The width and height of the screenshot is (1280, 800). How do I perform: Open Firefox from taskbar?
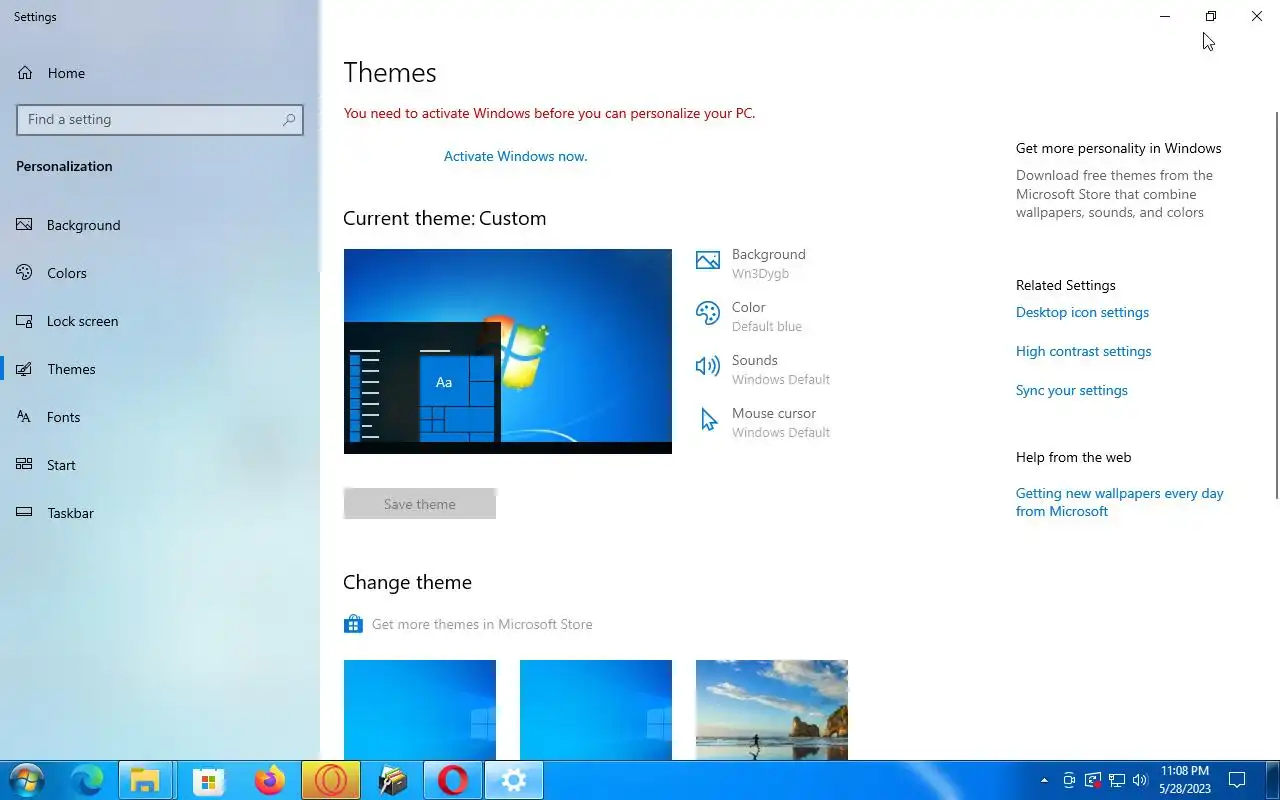(269, 780)
